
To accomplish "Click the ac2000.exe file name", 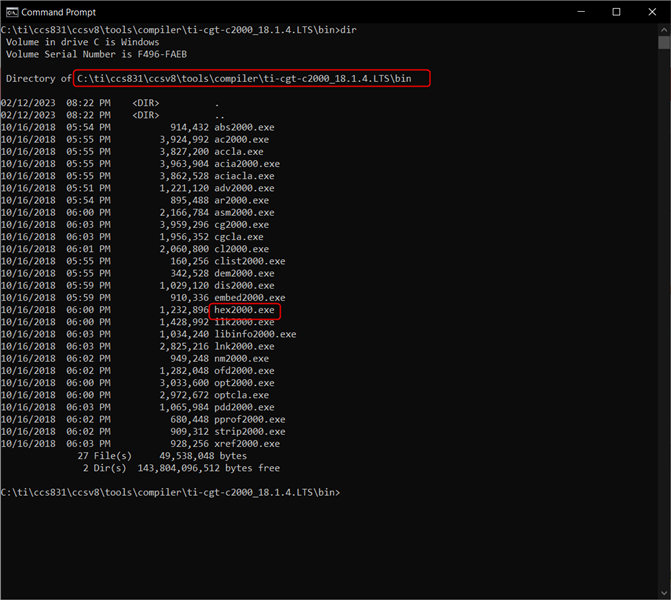I will click(x=242, y=140).
